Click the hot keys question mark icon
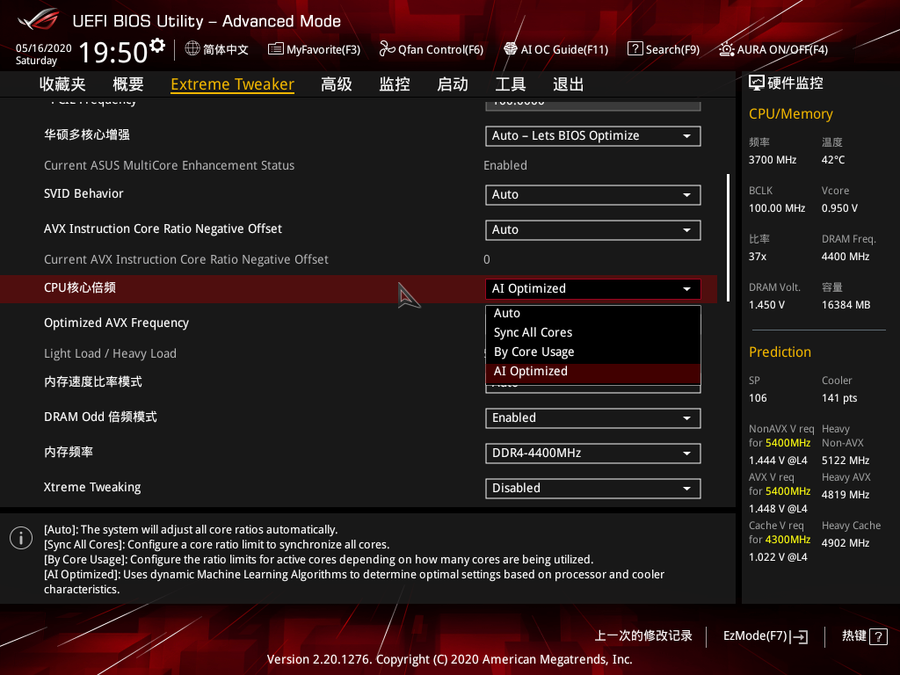This screenshot has width=900, height=675. 878,636
